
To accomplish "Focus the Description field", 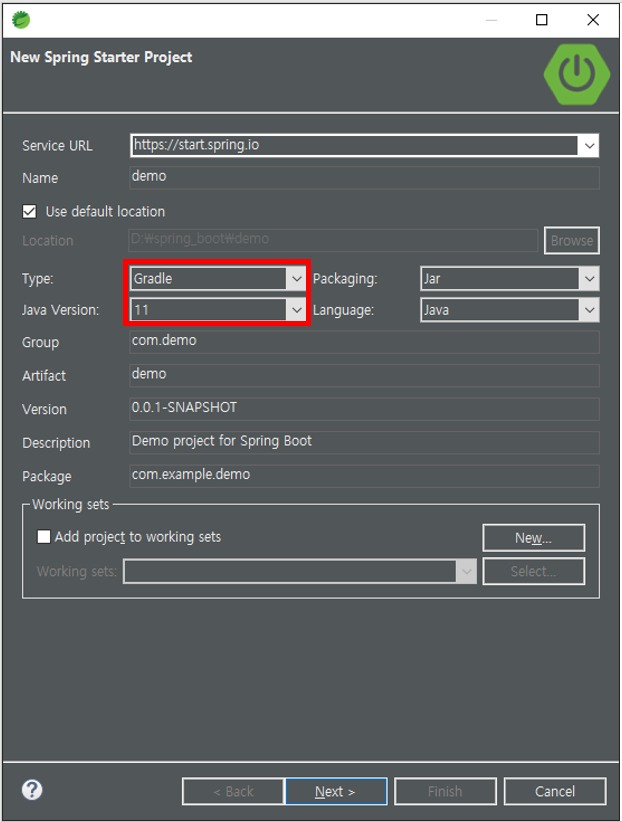I will [x=364, y=442].
